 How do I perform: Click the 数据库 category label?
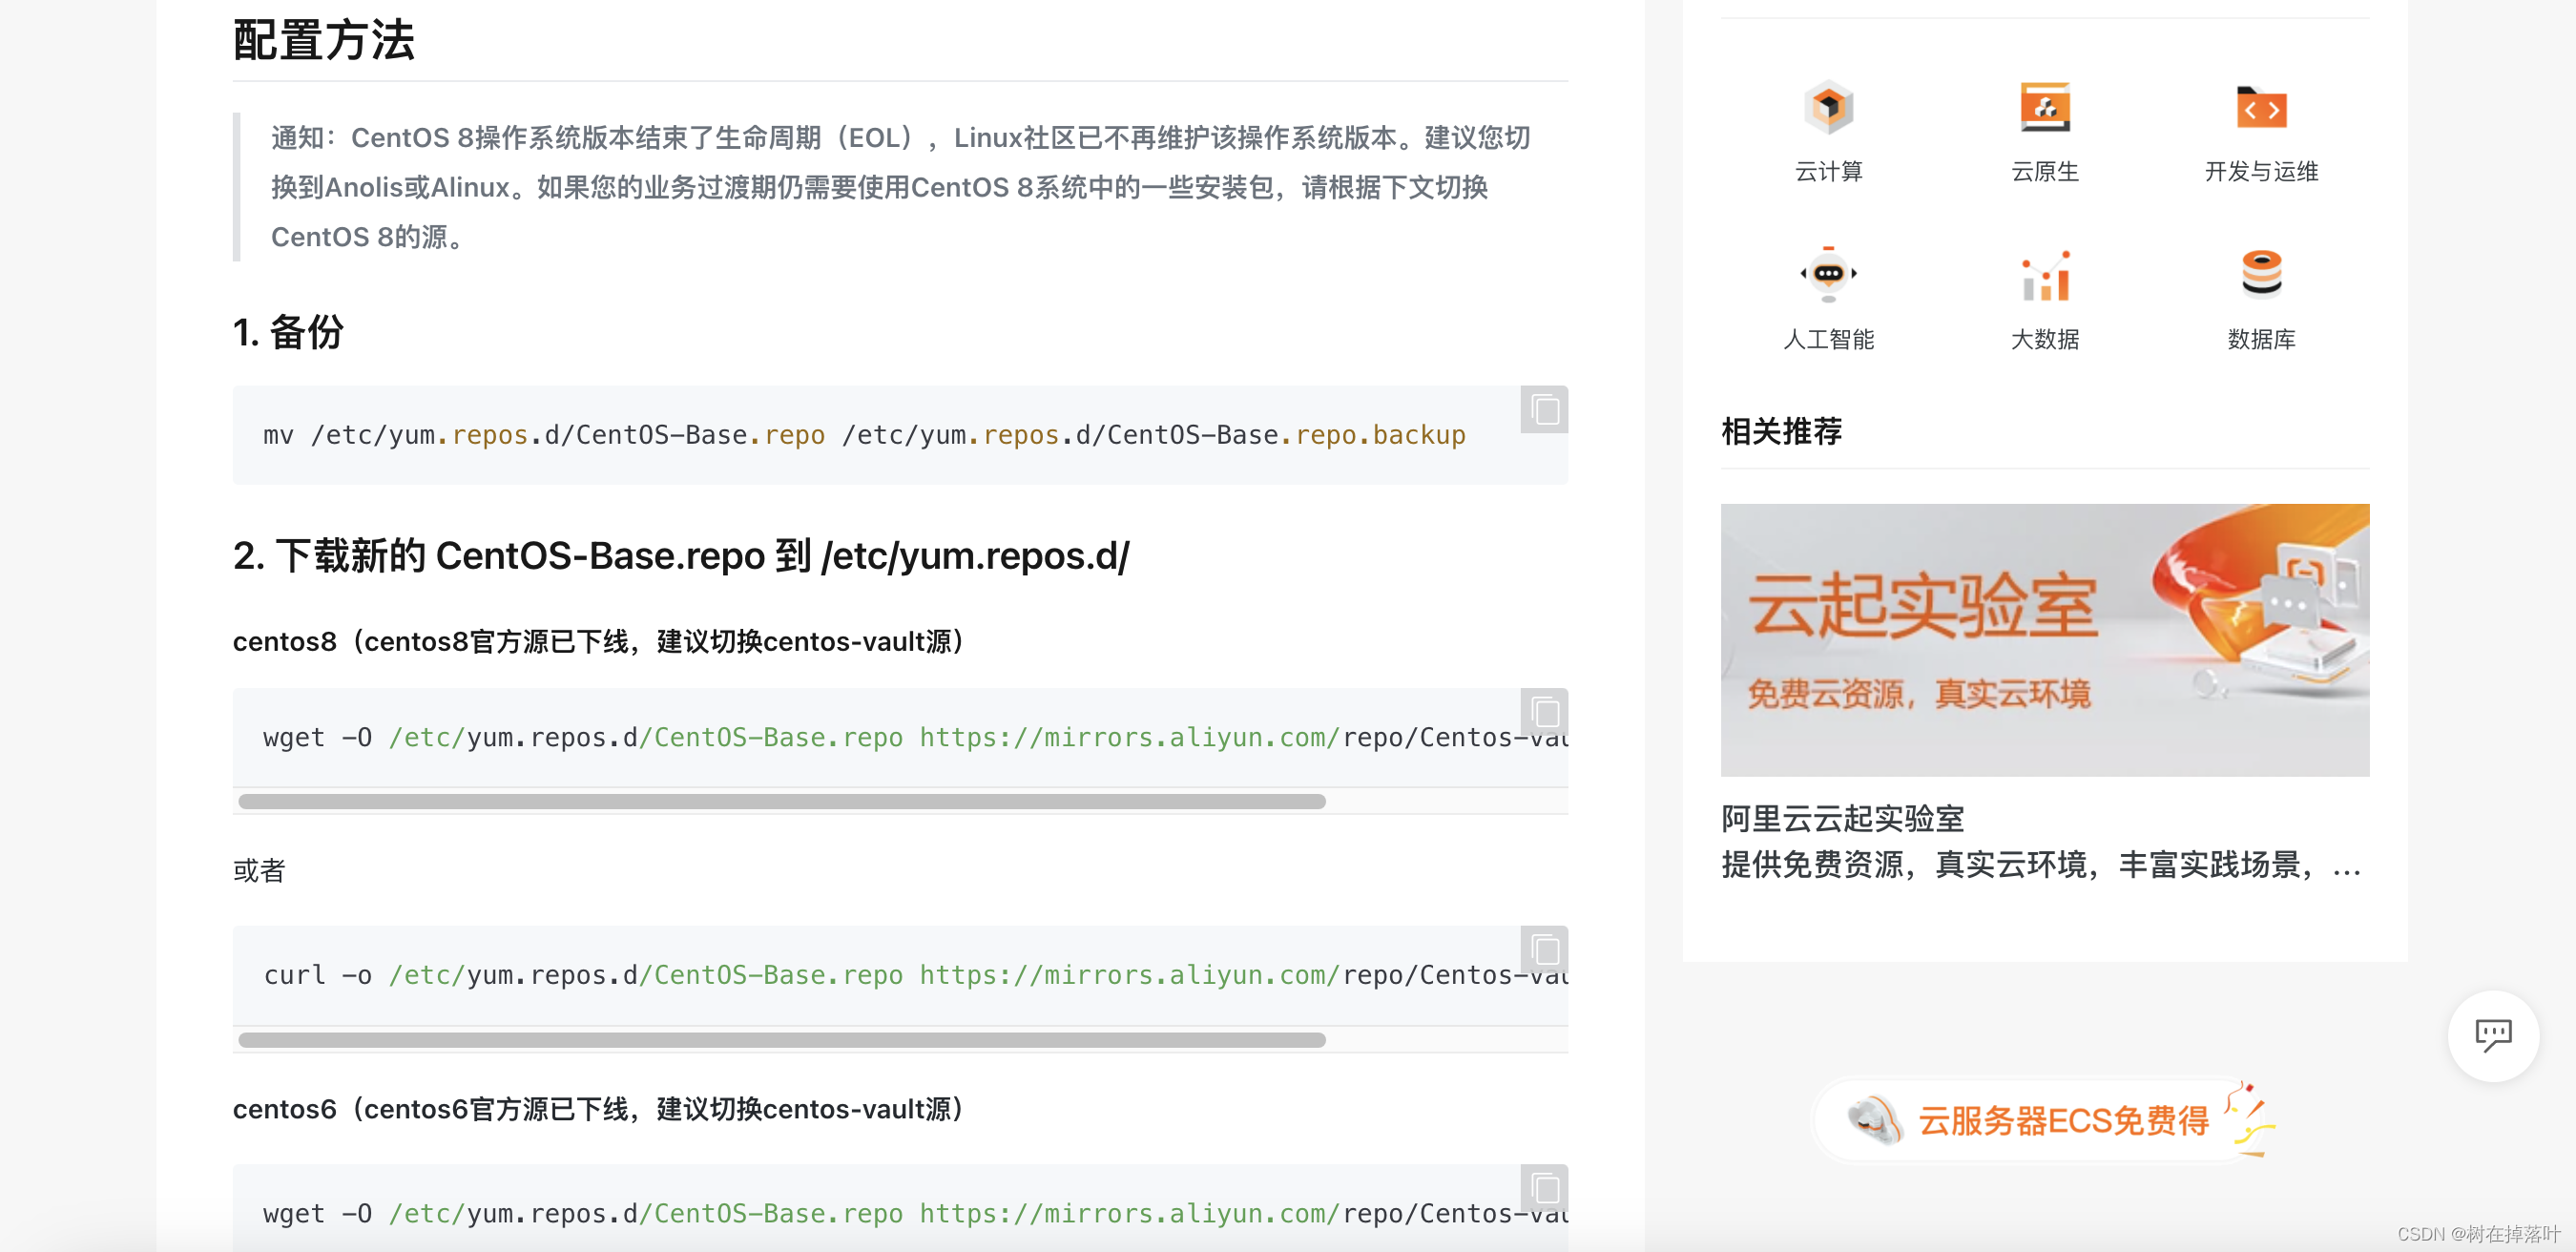(2261, 340)
